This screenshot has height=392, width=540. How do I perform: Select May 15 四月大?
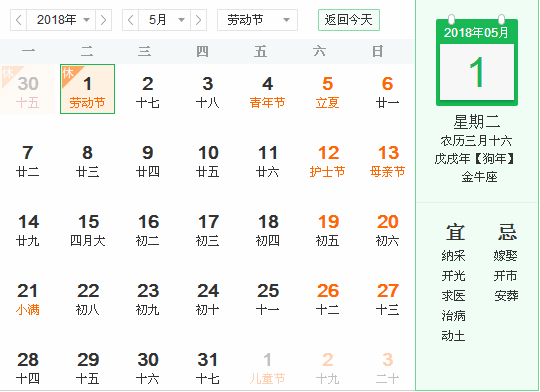[x=87, y=230]
